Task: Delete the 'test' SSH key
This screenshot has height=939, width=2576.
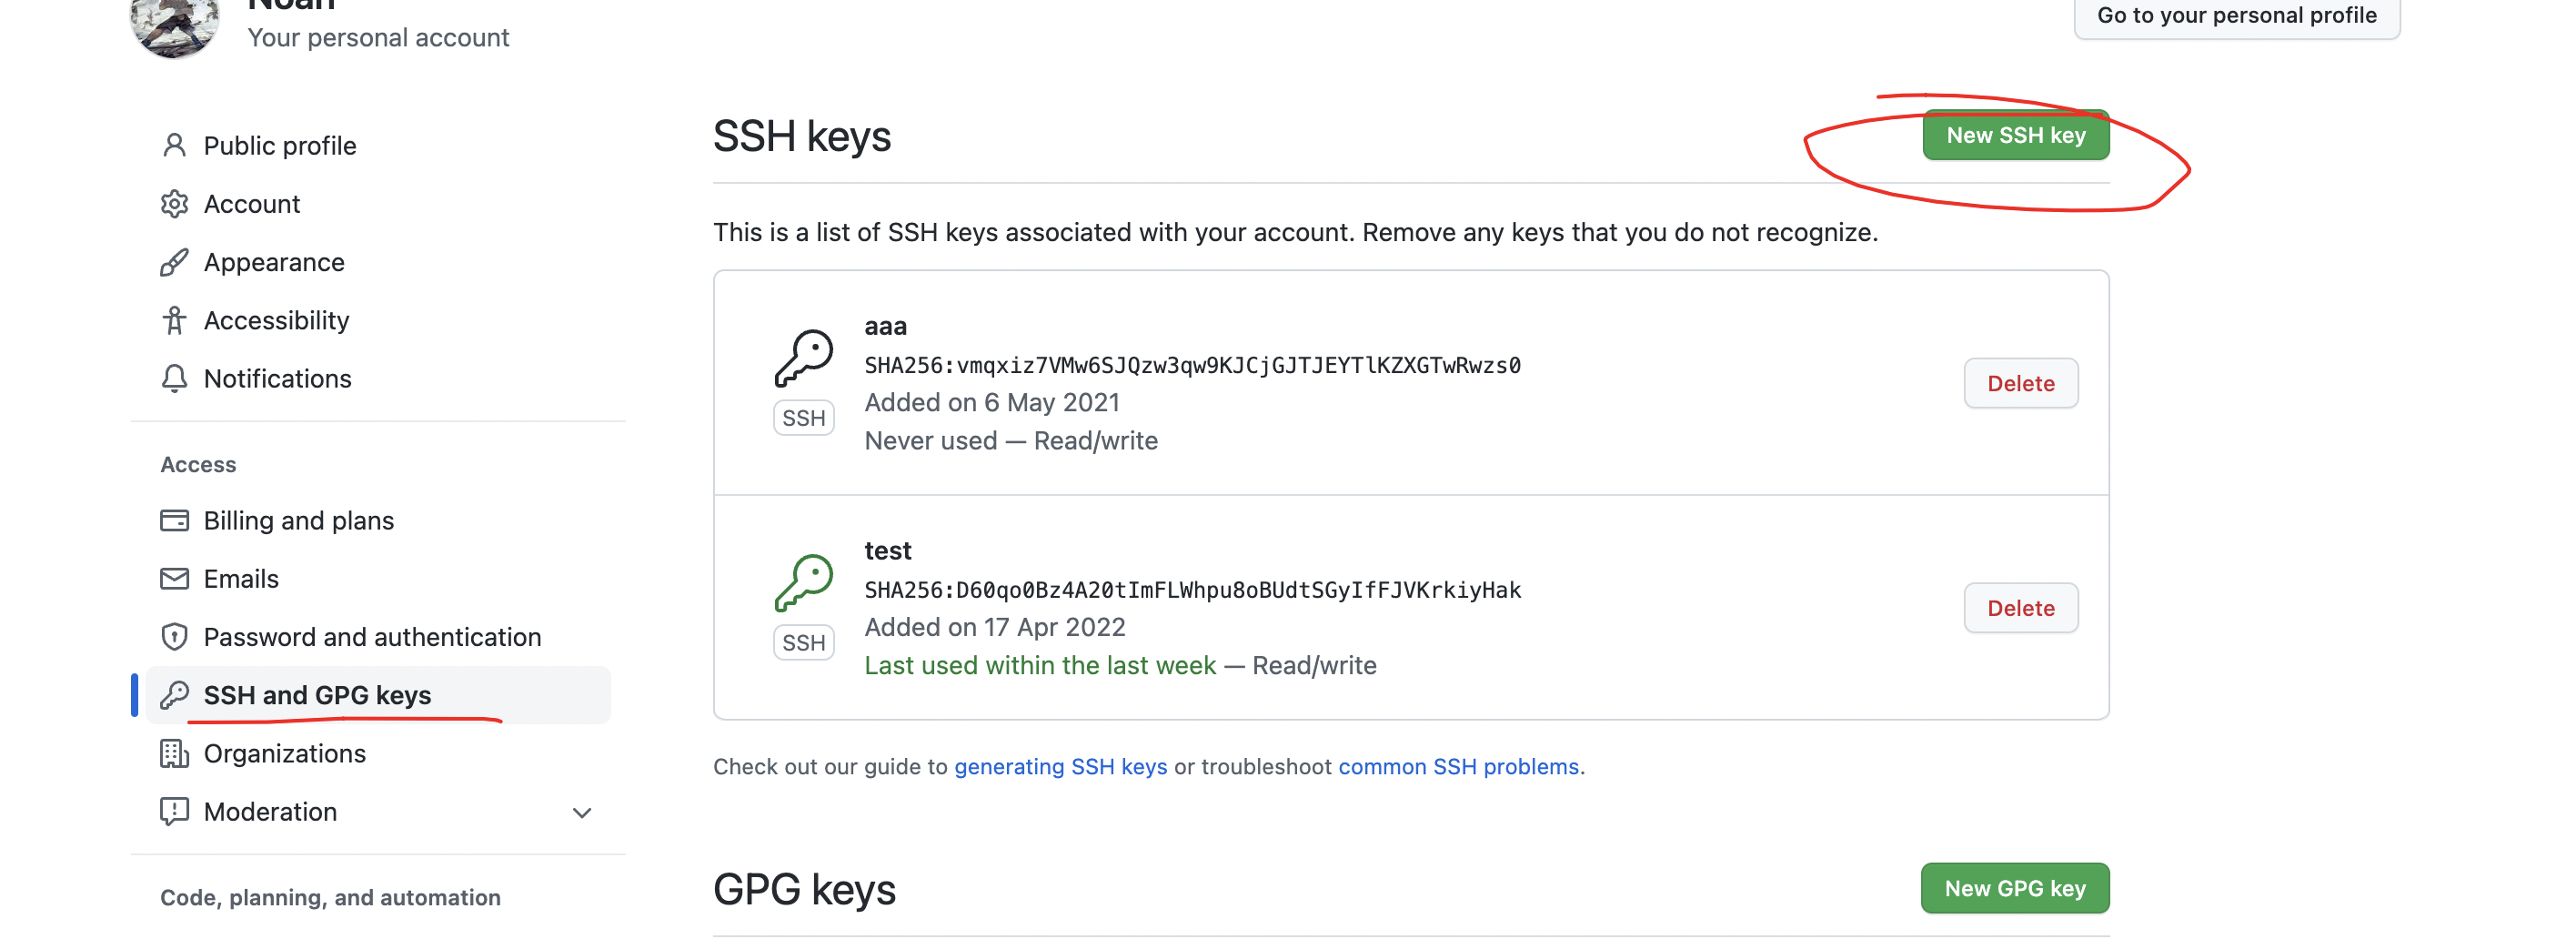Action: [x=2020, y=608]
